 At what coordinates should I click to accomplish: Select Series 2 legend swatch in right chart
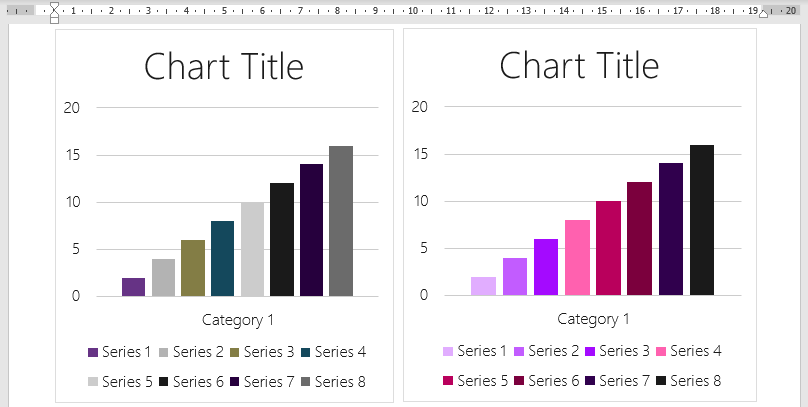point(519,351)
